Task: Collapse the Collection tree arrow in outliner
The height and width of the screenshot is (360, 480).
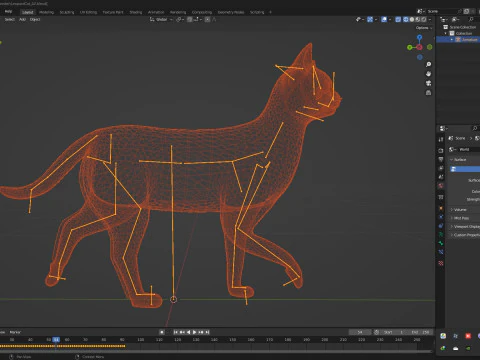Action: (x=446, y=33)
